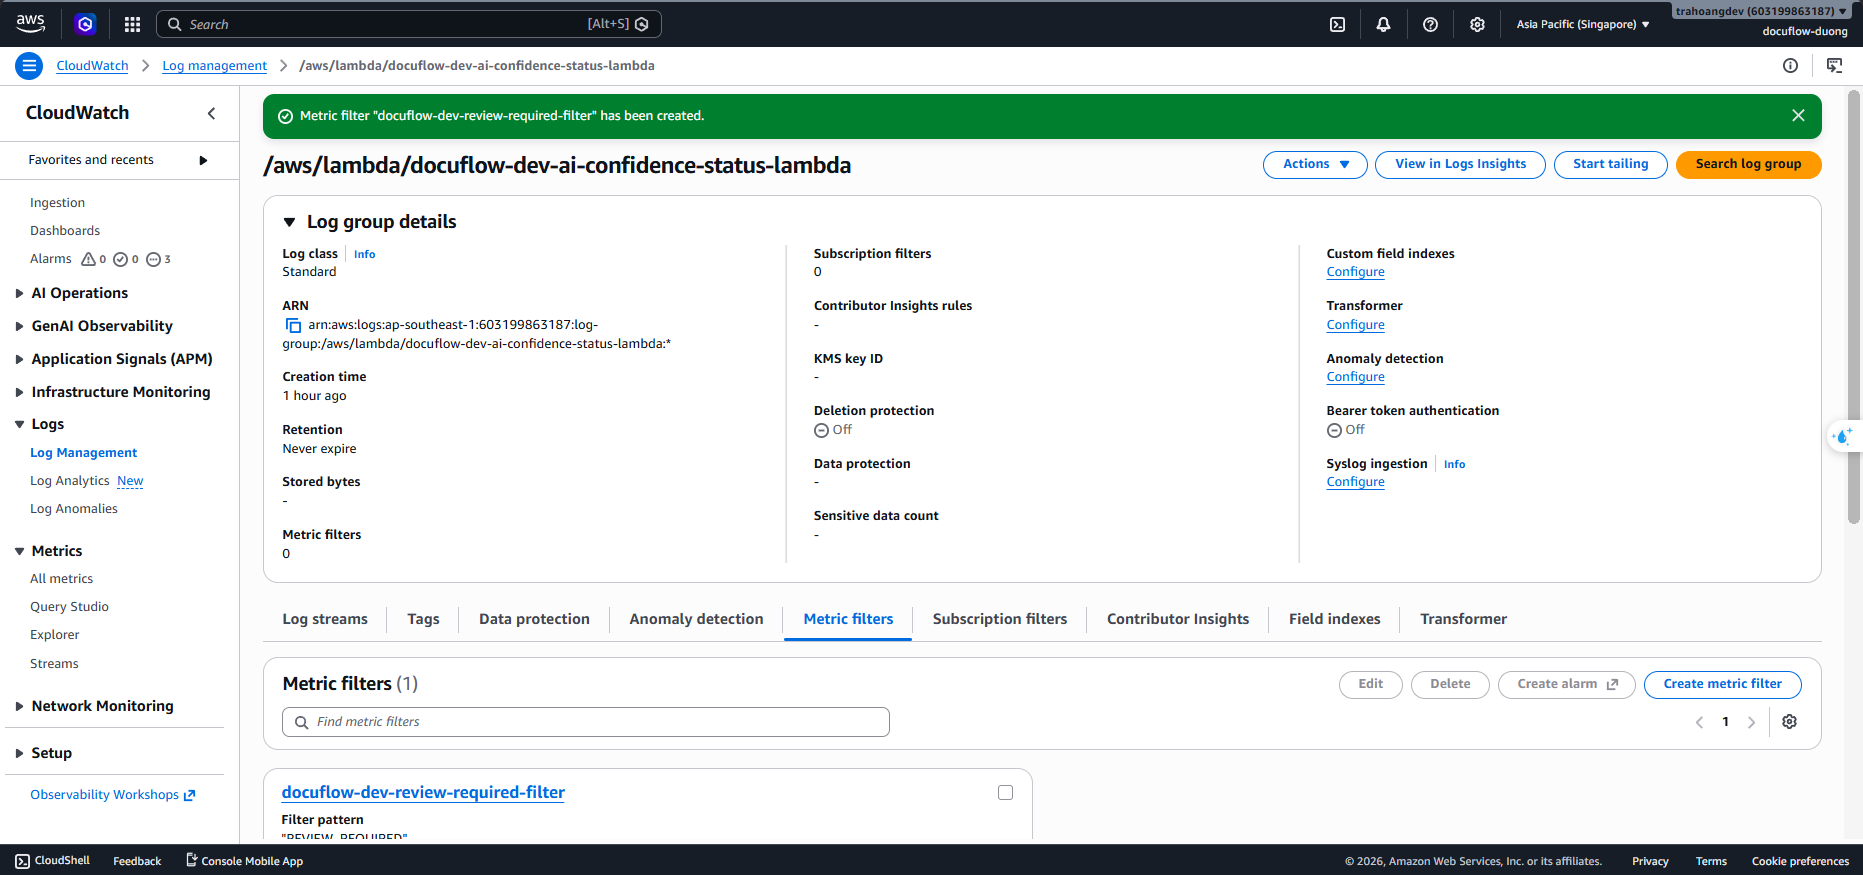Open metric filters preferences gear
1863x875 pixels.
point(1789,722)
